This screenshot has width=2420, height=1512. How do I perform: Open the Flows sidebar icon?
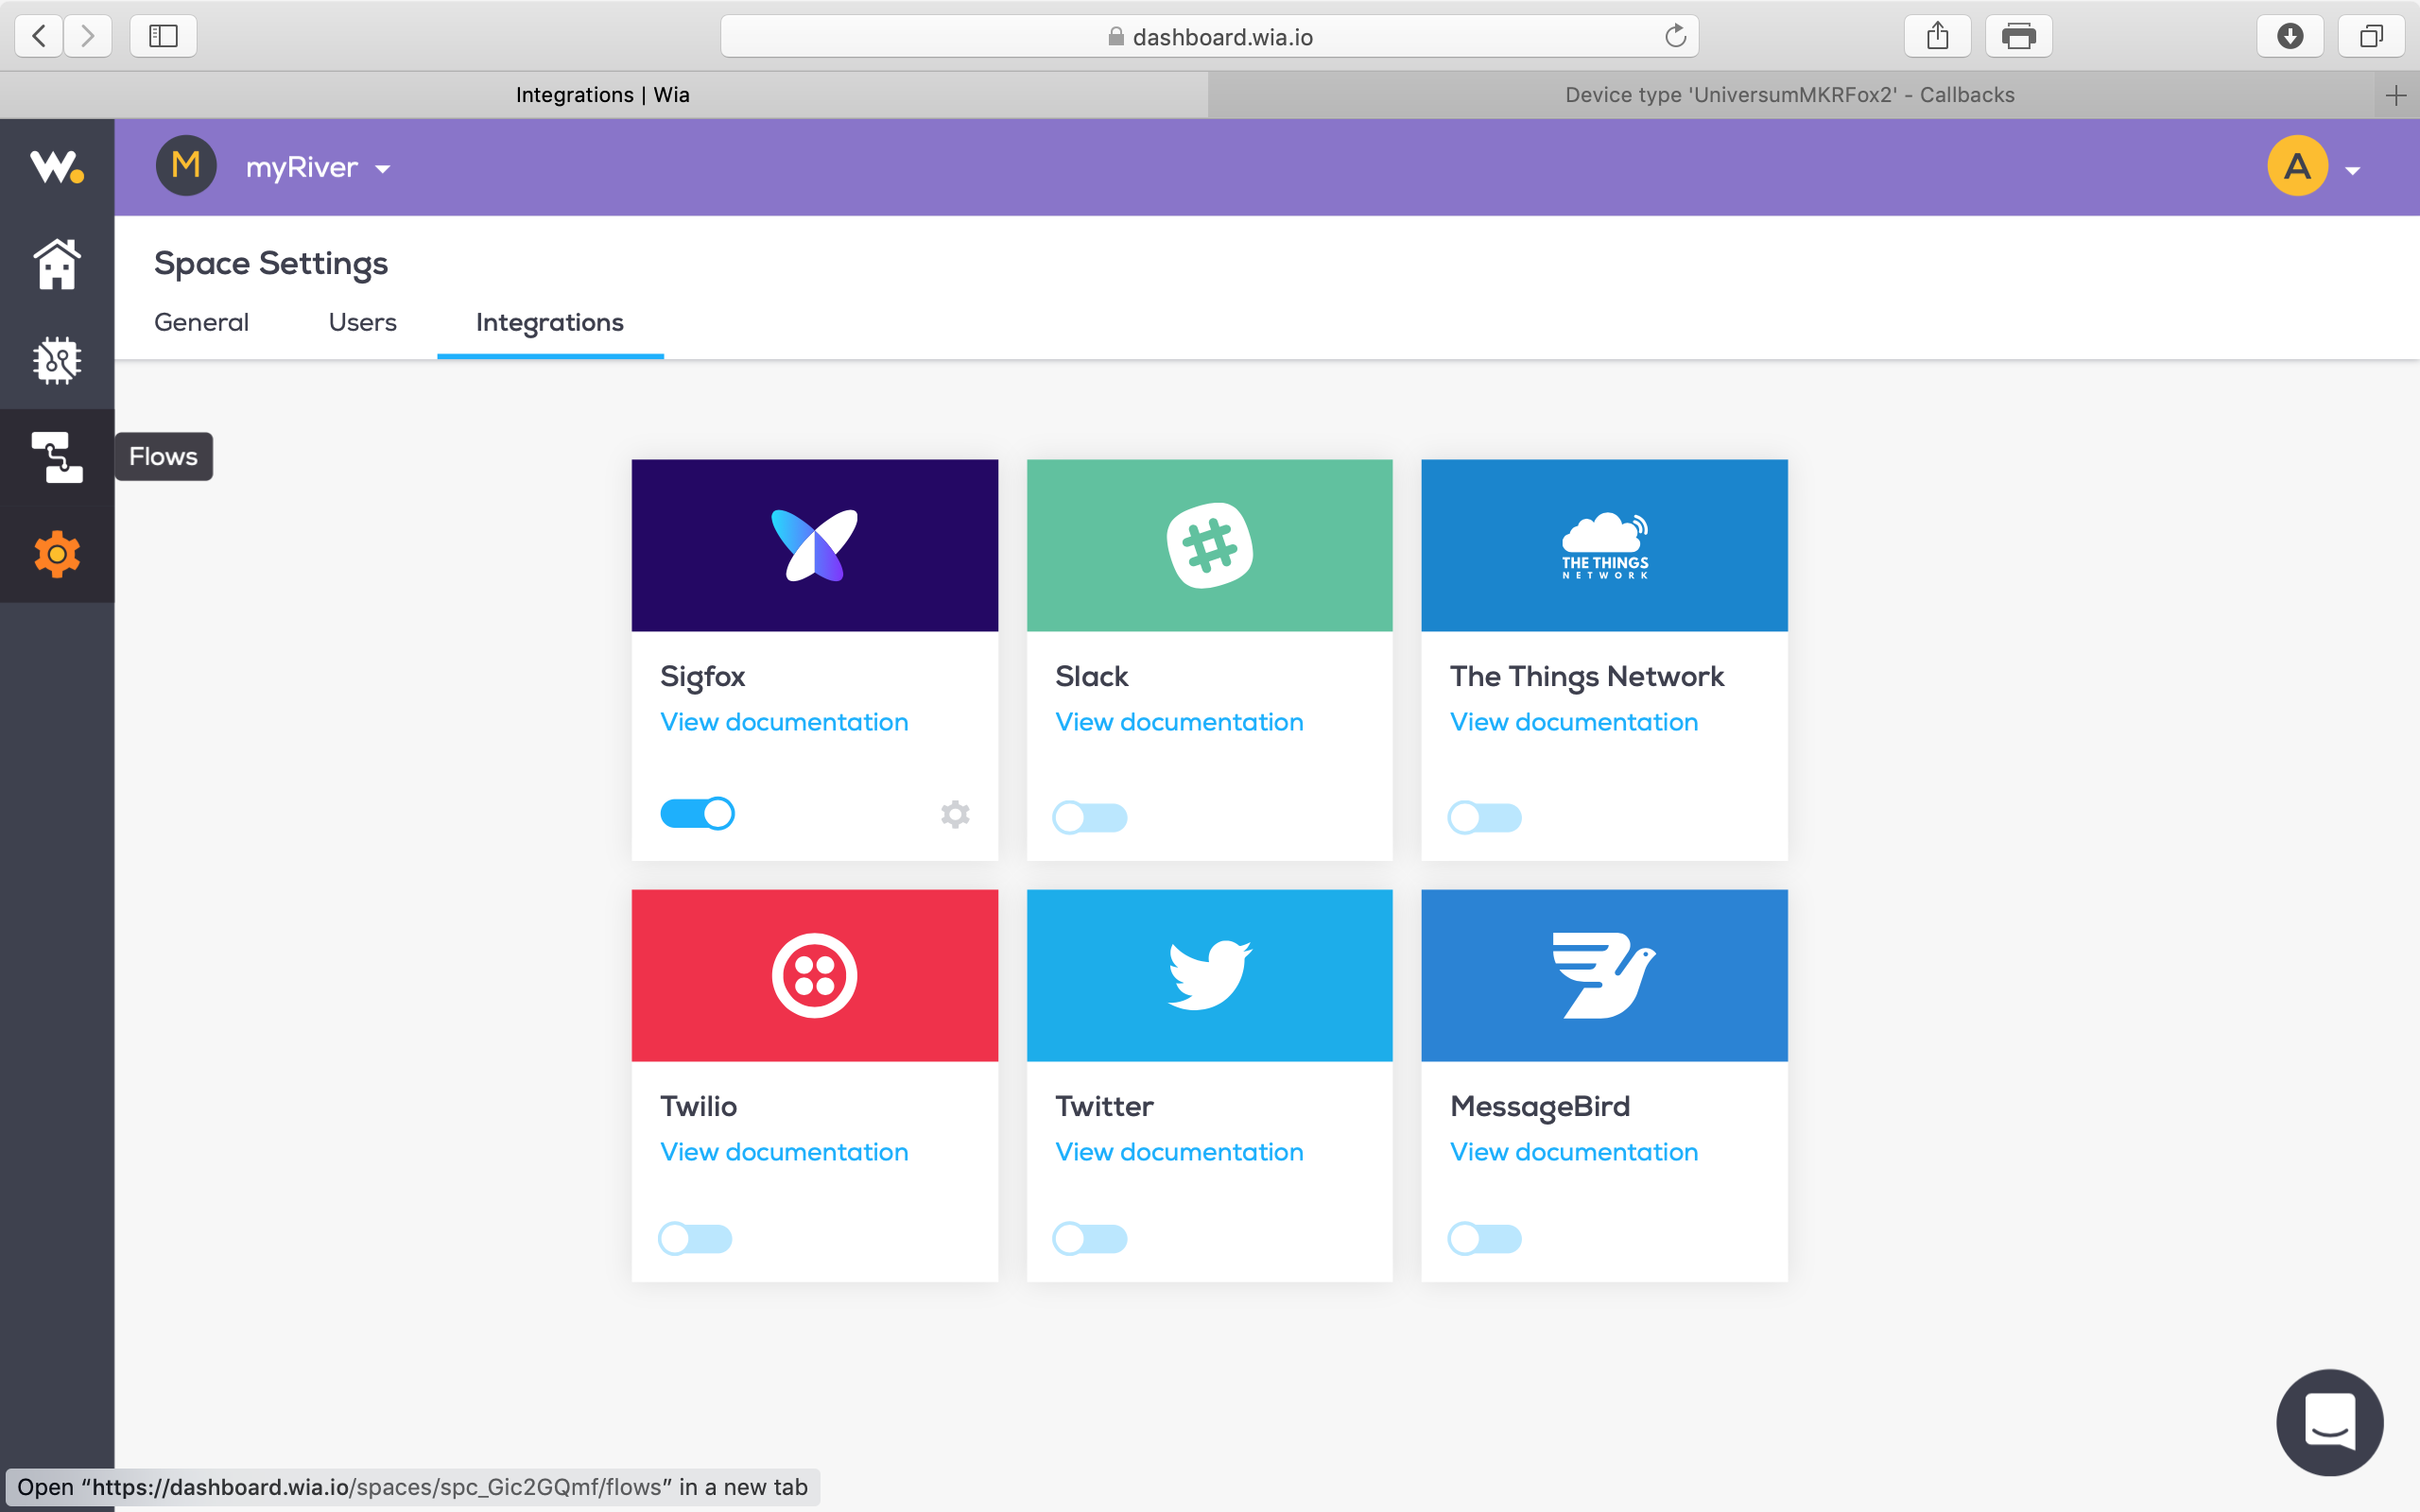pos(57,457)
